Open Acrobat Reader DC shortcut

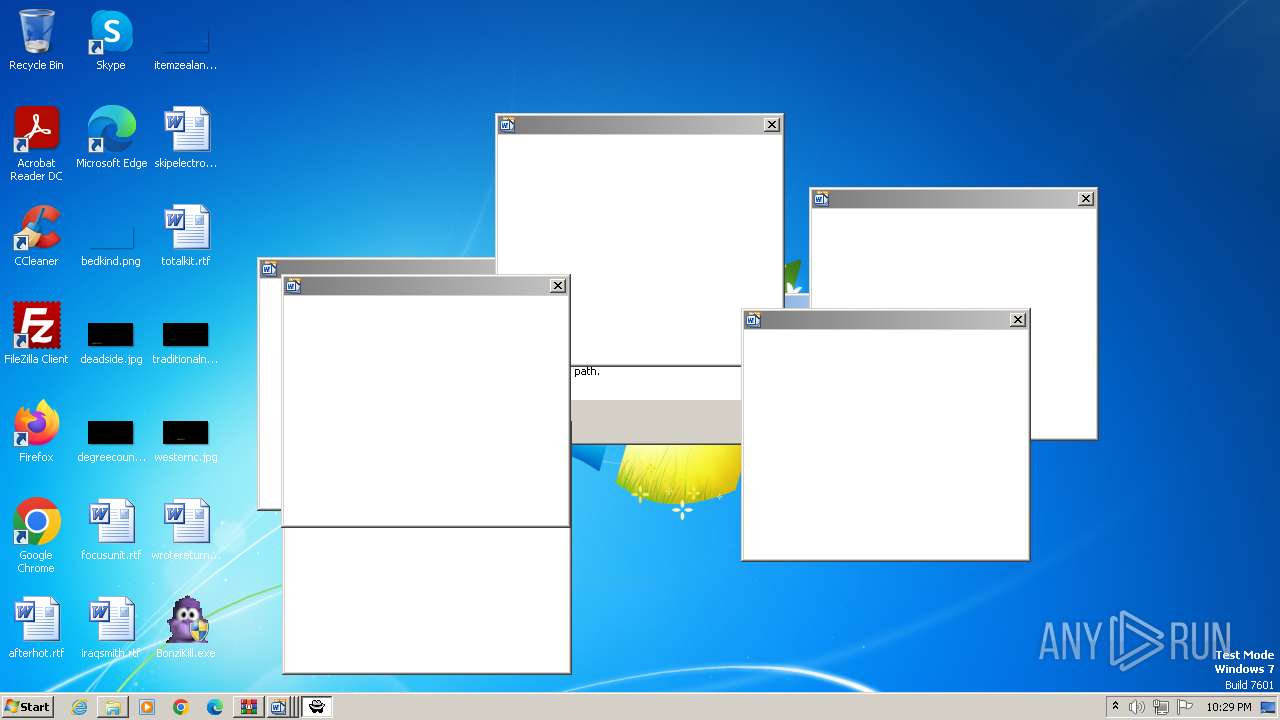pos(36,144)
